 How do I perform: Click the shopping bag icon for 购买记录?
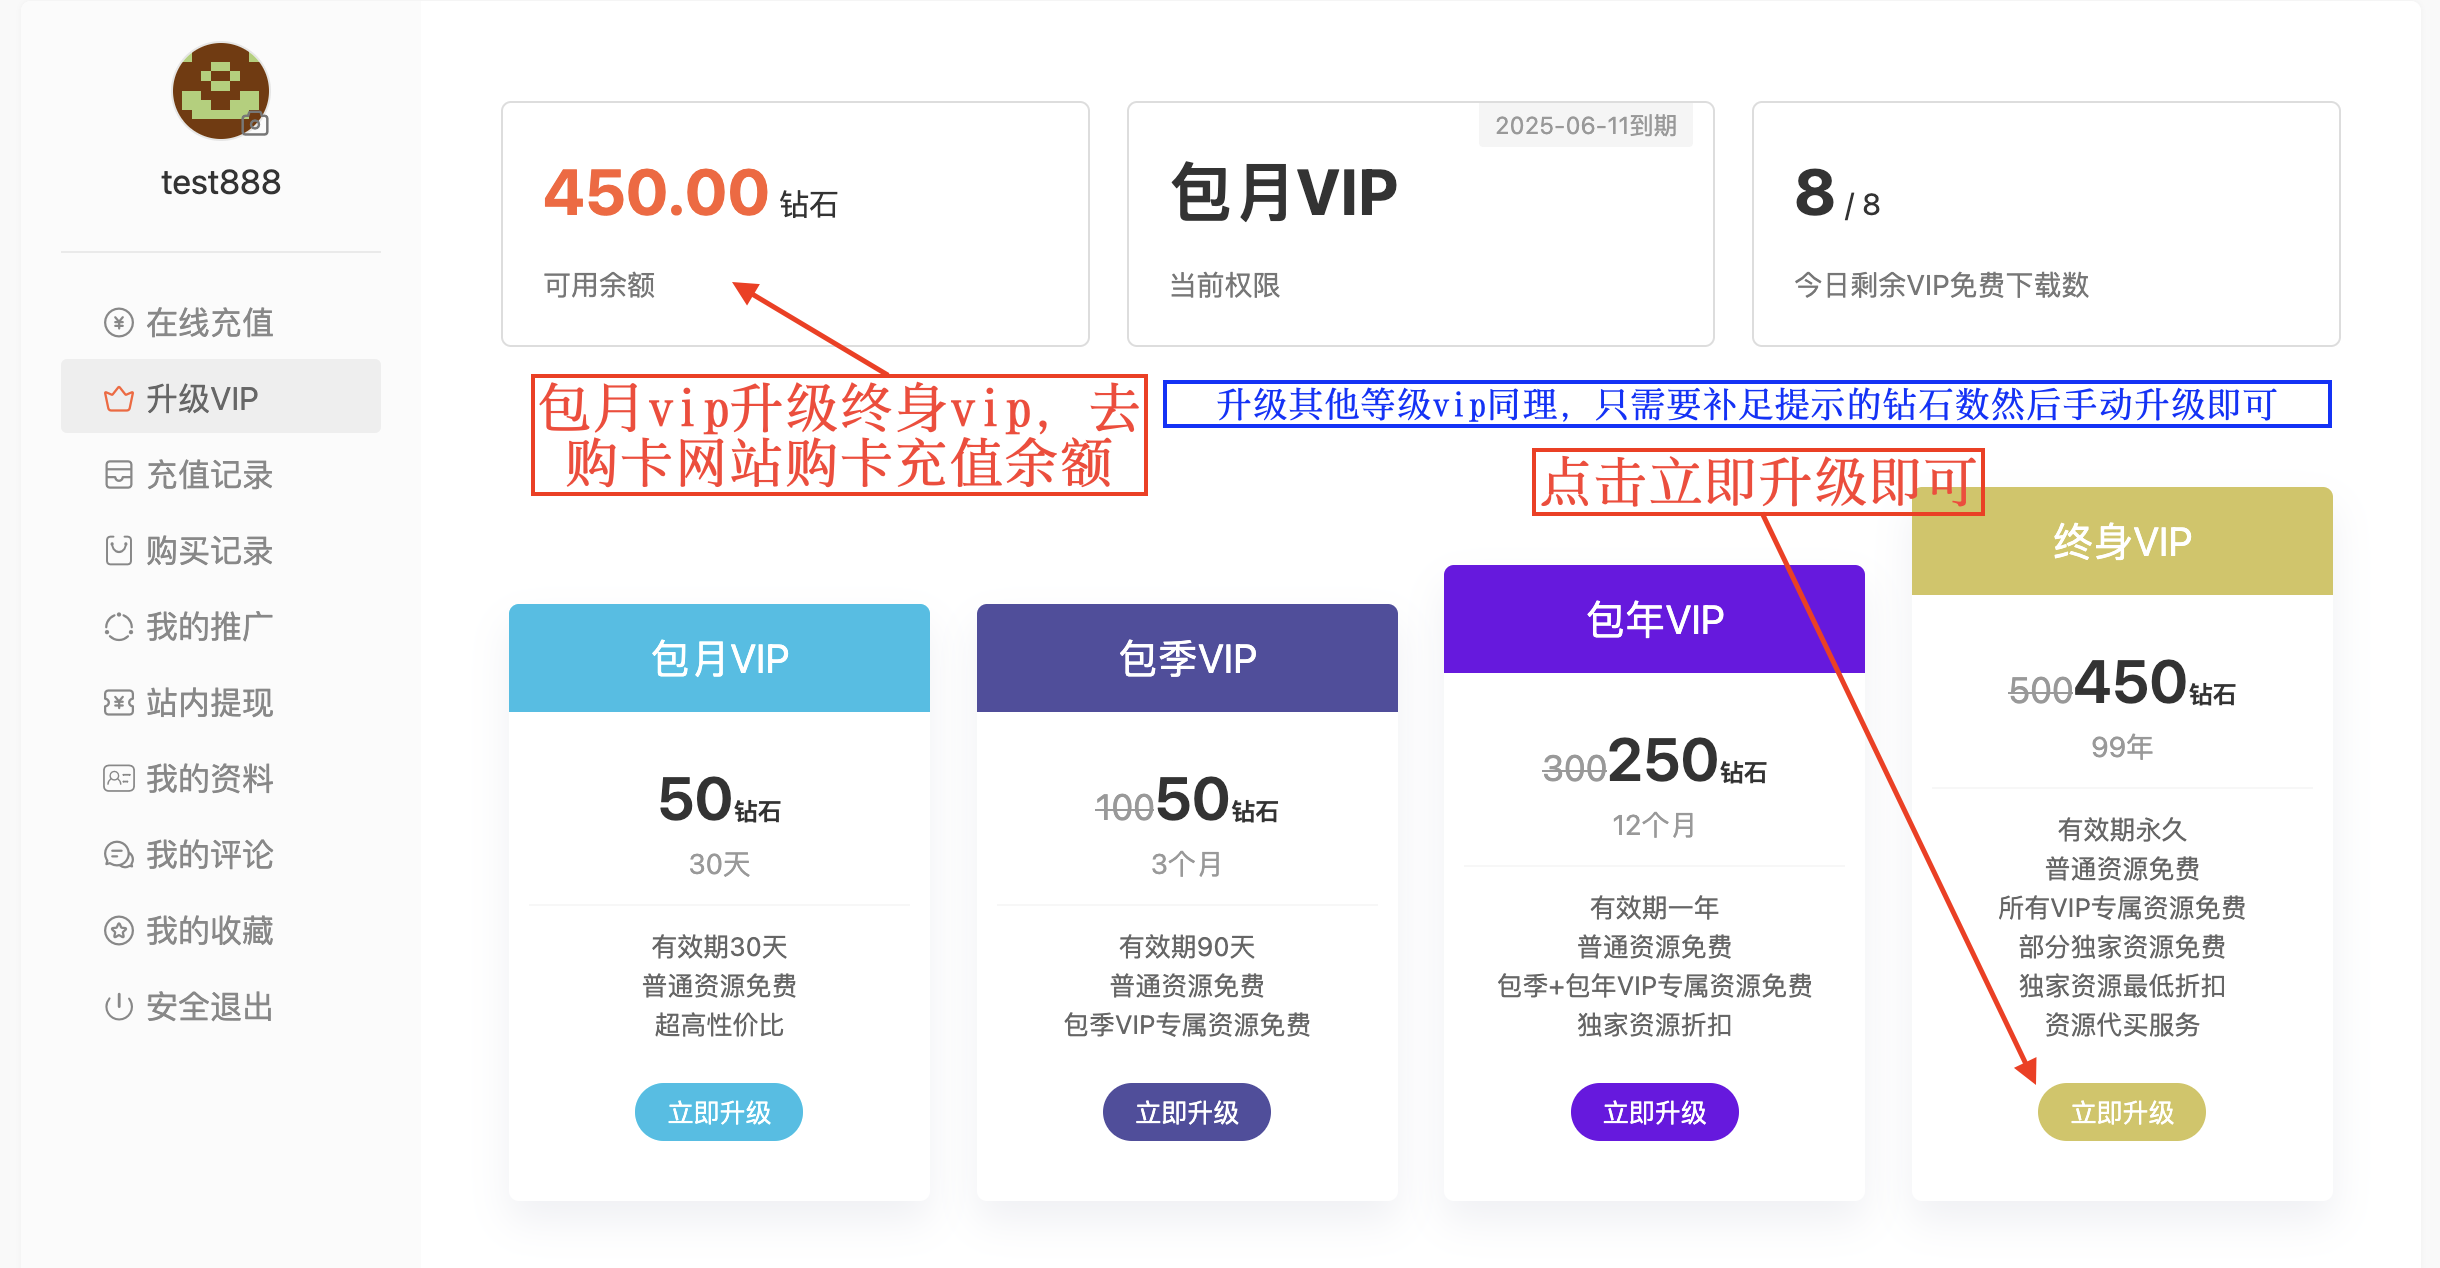(x=118, y=551)
